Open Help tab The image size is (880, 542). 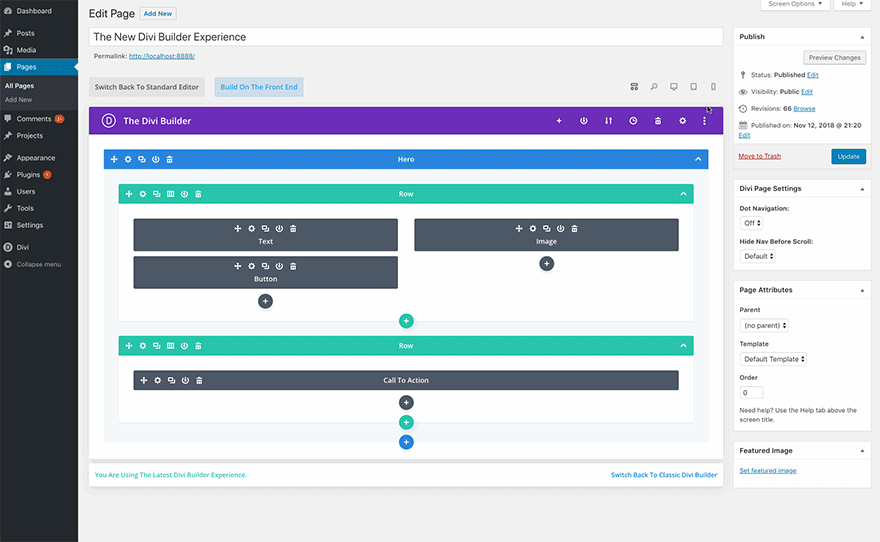click(x=852, y=4)
